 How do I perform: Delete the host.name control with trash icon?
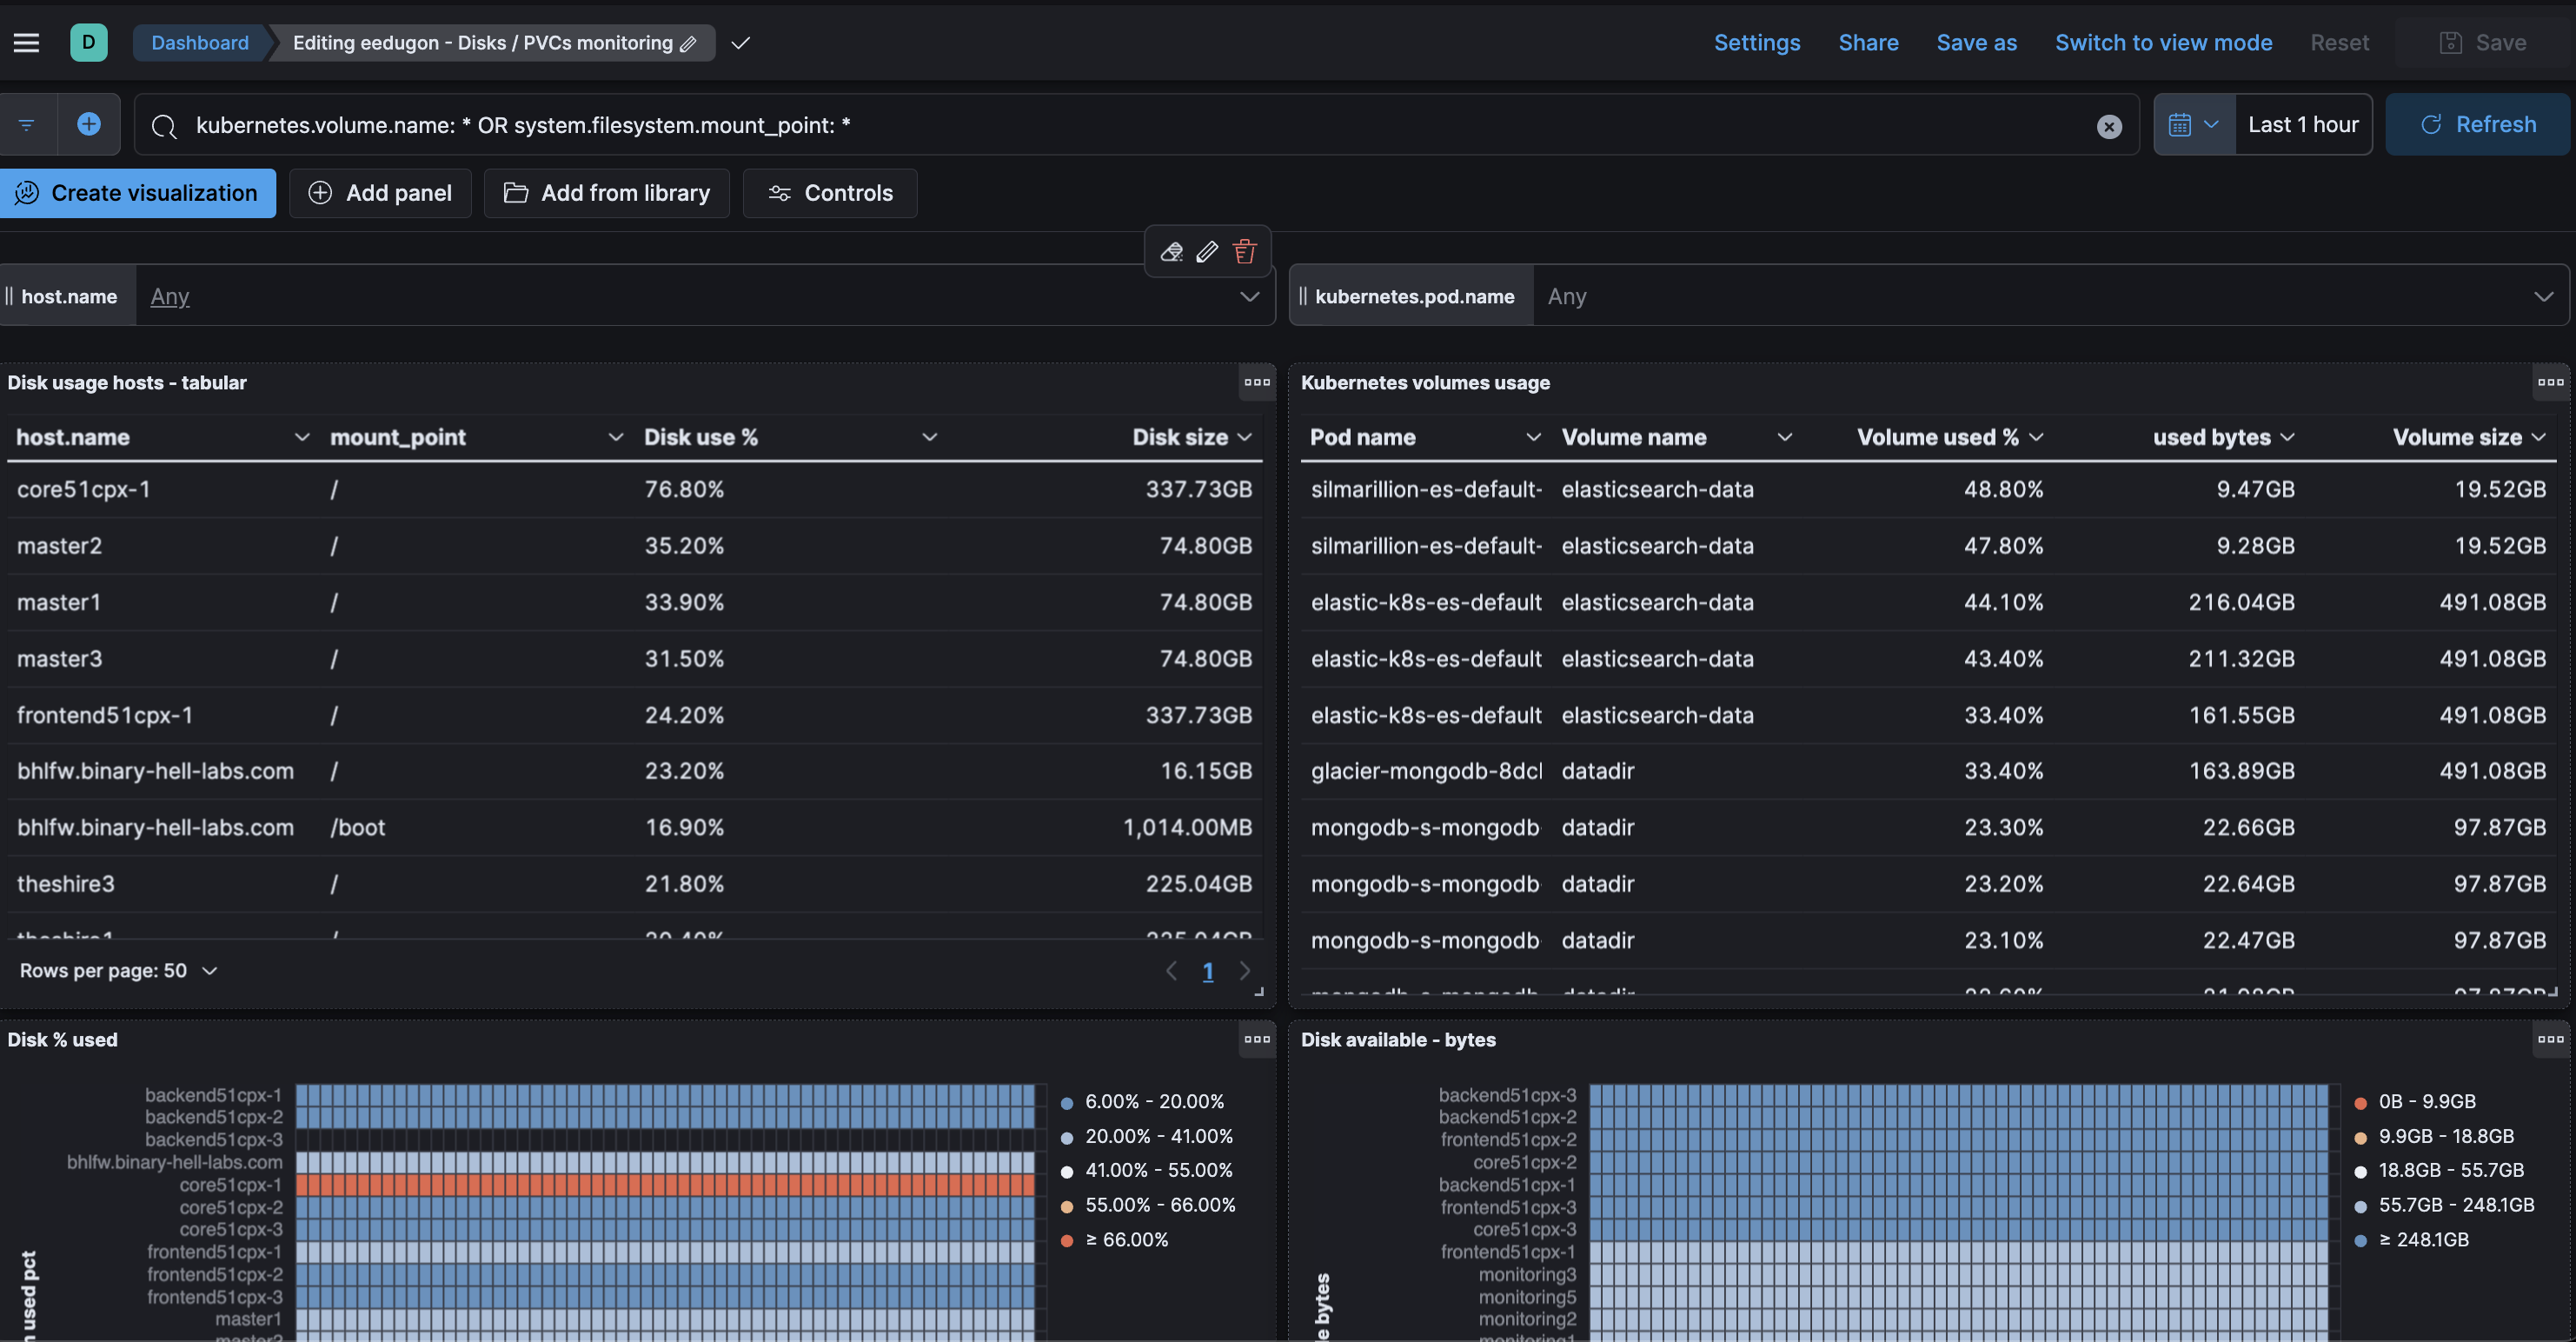point(1244,252)
